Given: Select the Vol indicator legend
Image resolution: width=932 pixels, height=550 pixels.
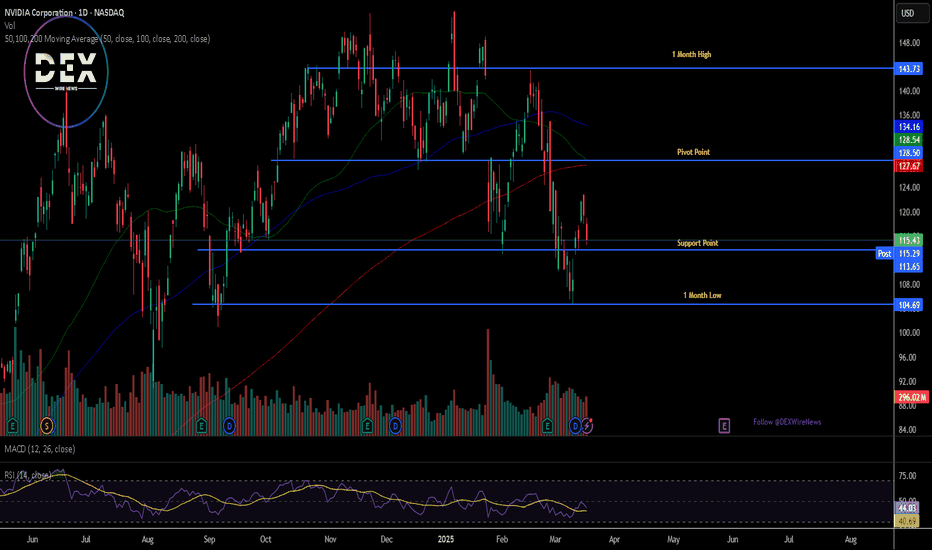Looking at the screenshot, I should (10, 26).
